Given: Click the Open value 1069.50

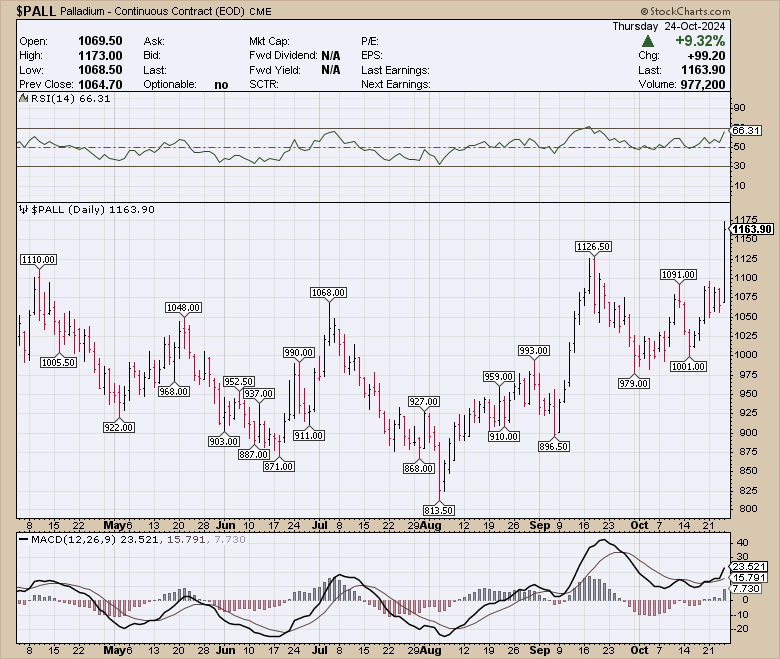Looking at the screenshot, I should pos(100,41).
